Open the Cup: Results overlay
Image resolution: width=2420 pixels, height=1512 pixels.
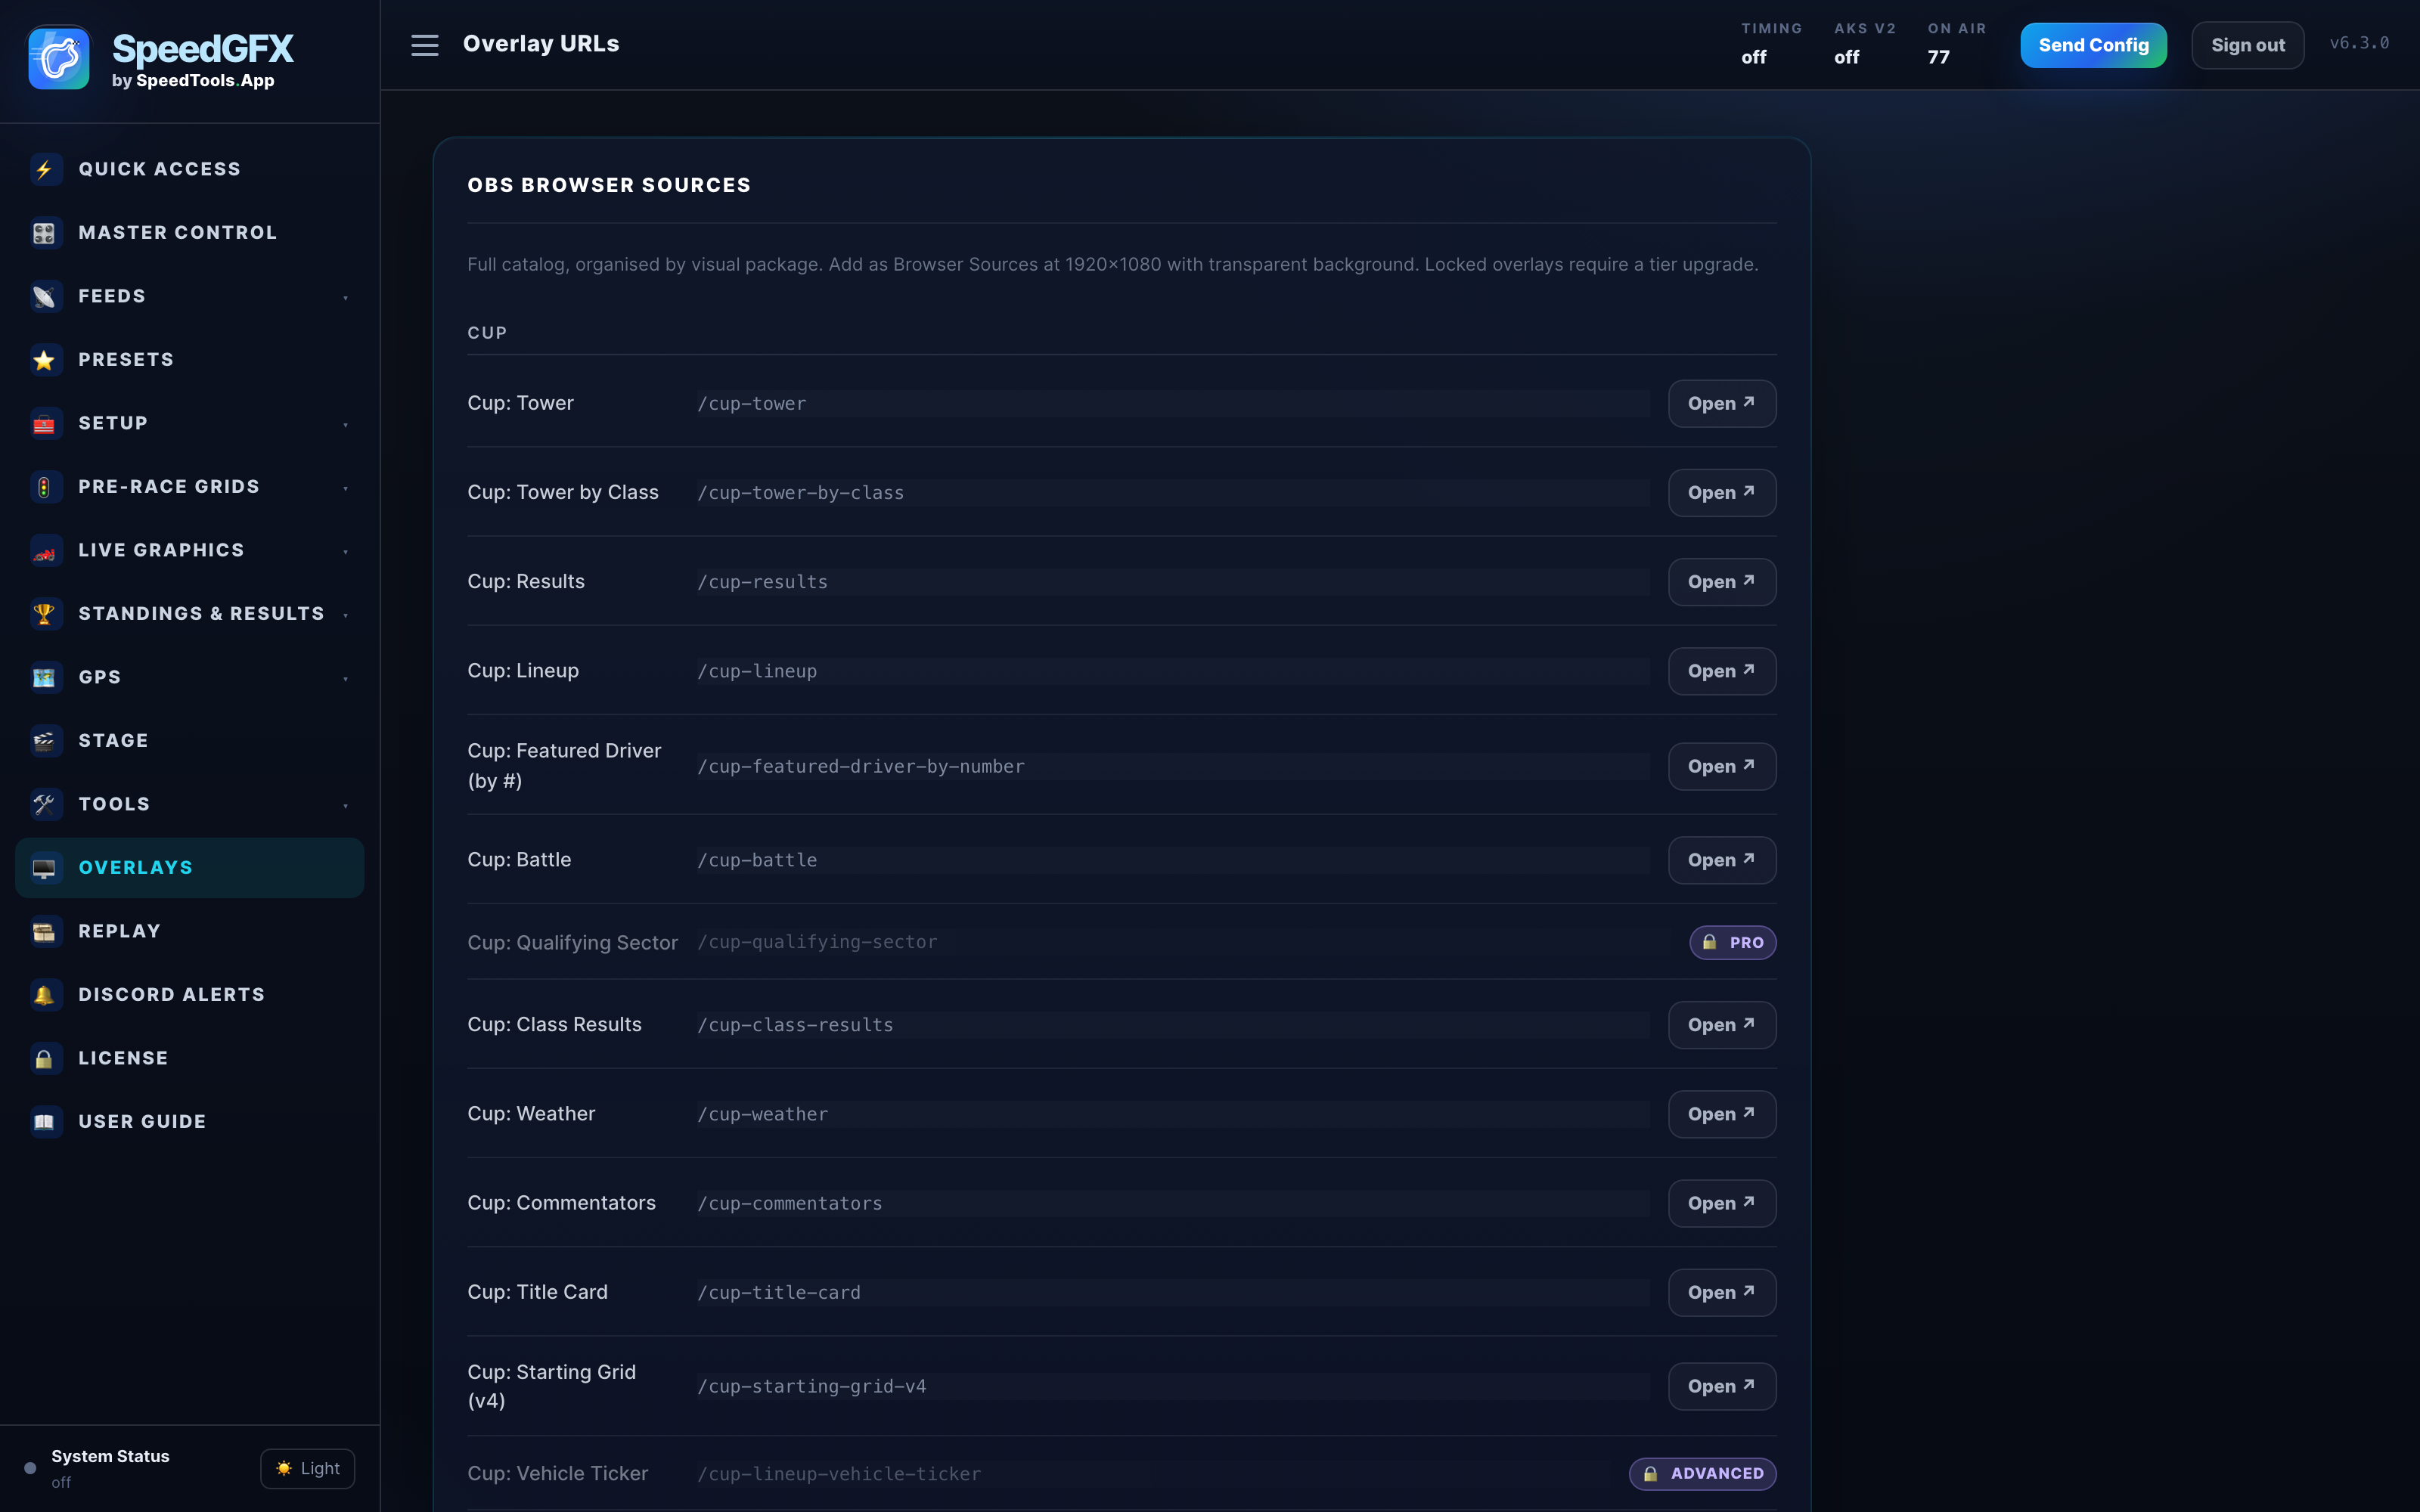coord(1721,581)
